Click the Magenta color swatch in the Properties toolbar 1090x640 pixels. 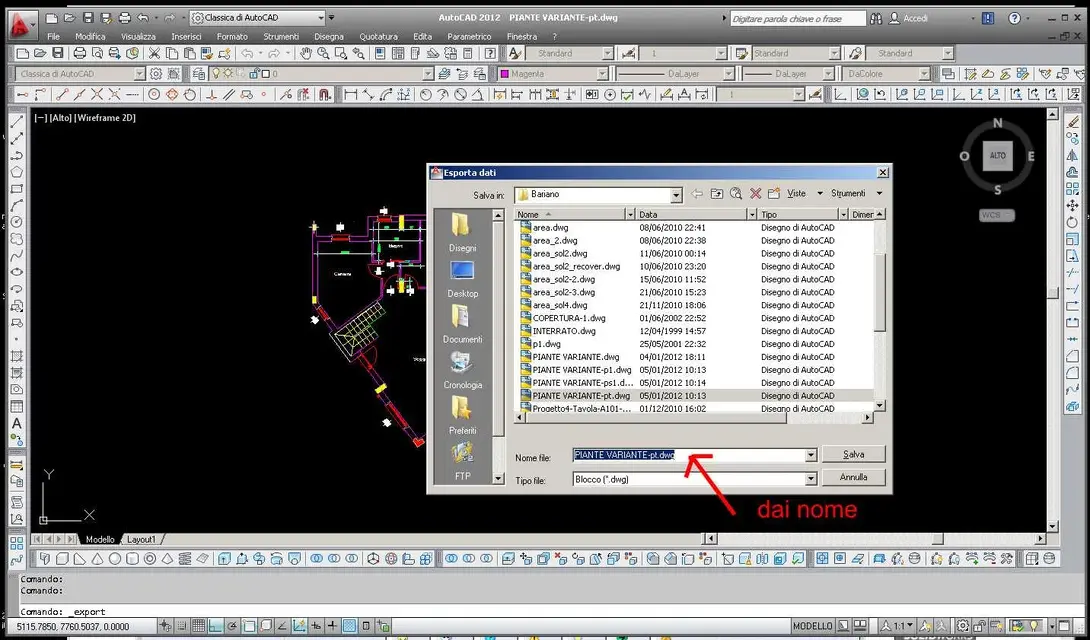[x=505, y=73]
